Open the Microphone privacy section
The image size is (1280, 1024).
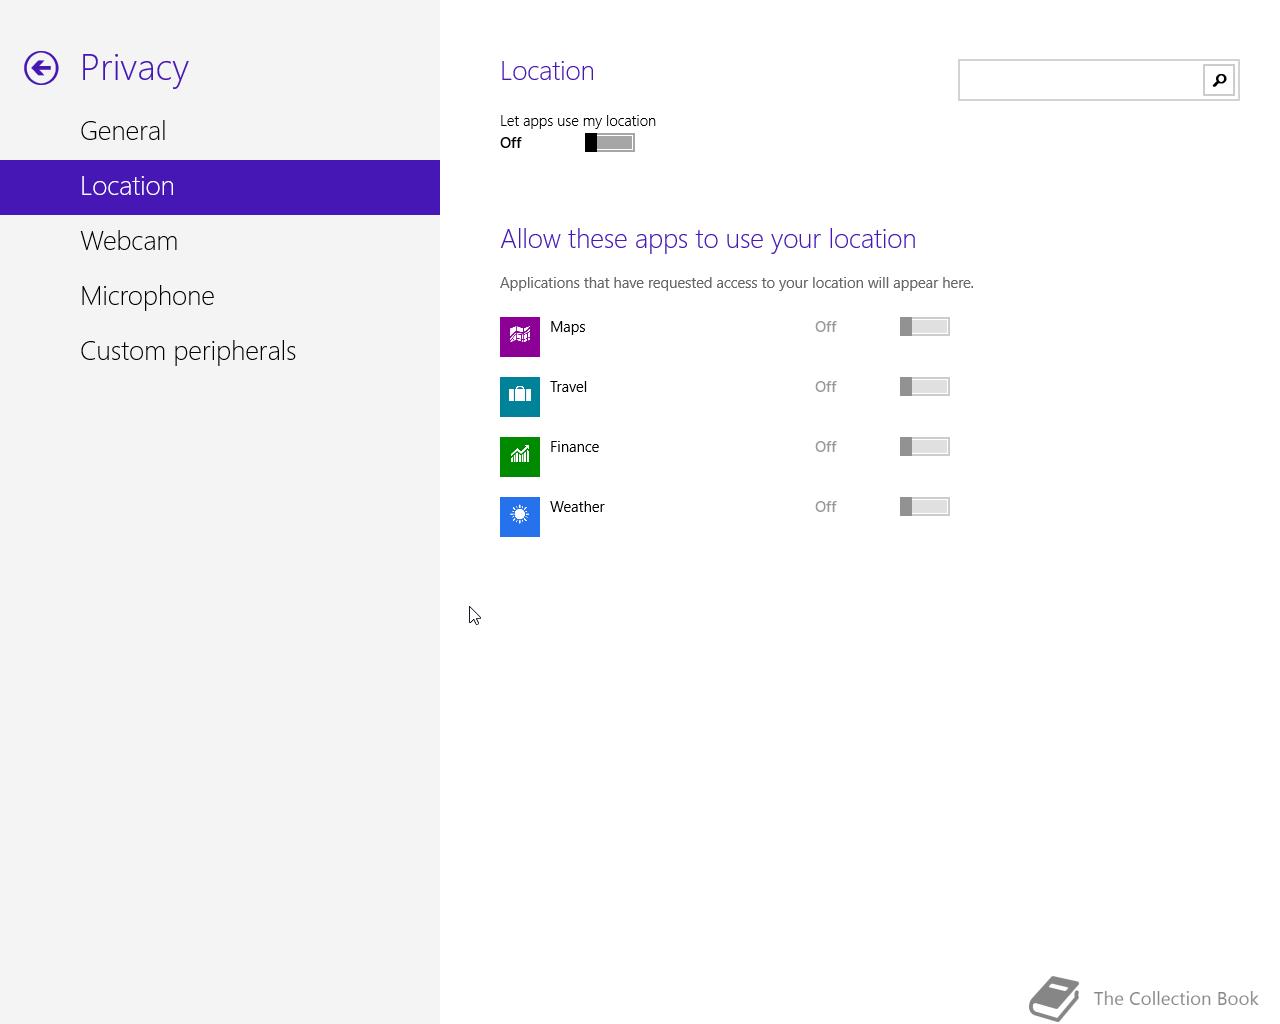point(220,296)
